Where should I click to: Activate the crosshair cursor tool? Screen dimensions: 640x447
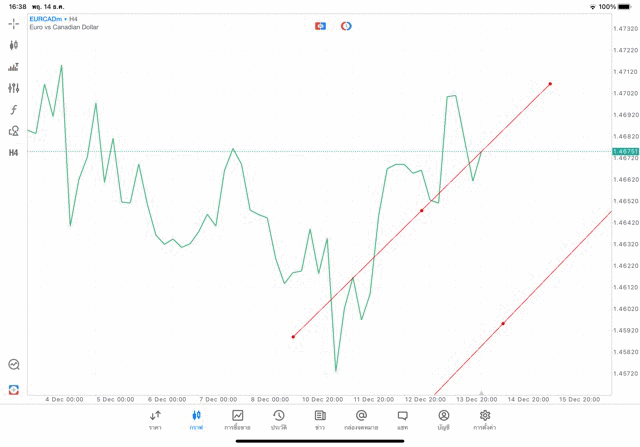tap(14, 23)
